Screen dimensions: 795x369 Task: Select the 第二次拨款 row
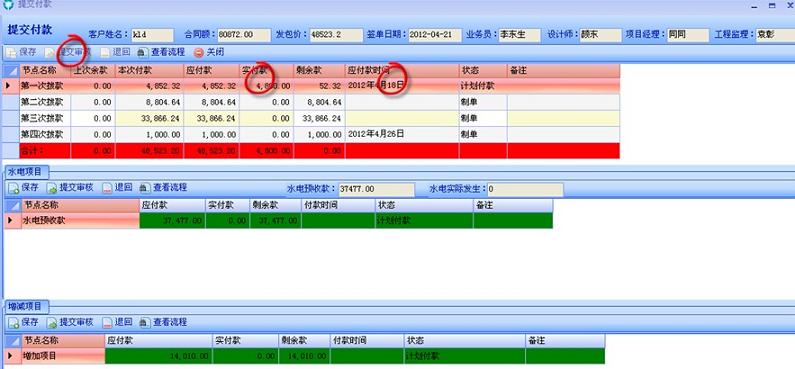(x=311, y=102)
